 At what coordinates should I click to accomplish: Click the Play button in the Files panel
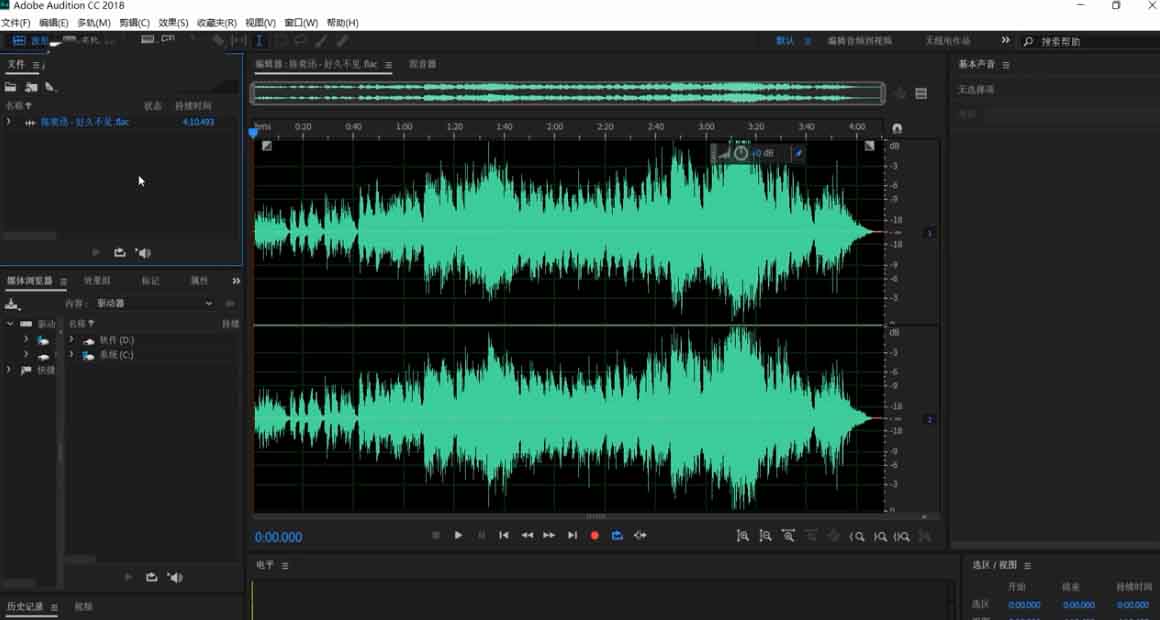pos(96,253)
